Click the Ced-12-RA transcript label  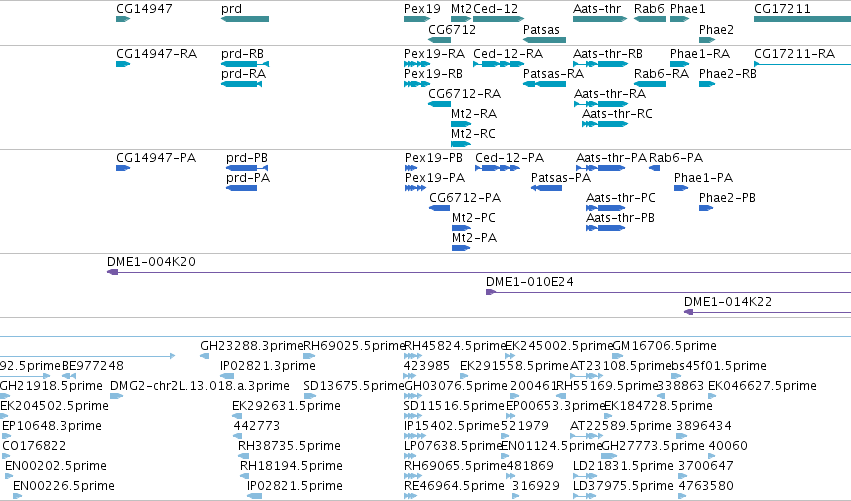click(508, 54)
